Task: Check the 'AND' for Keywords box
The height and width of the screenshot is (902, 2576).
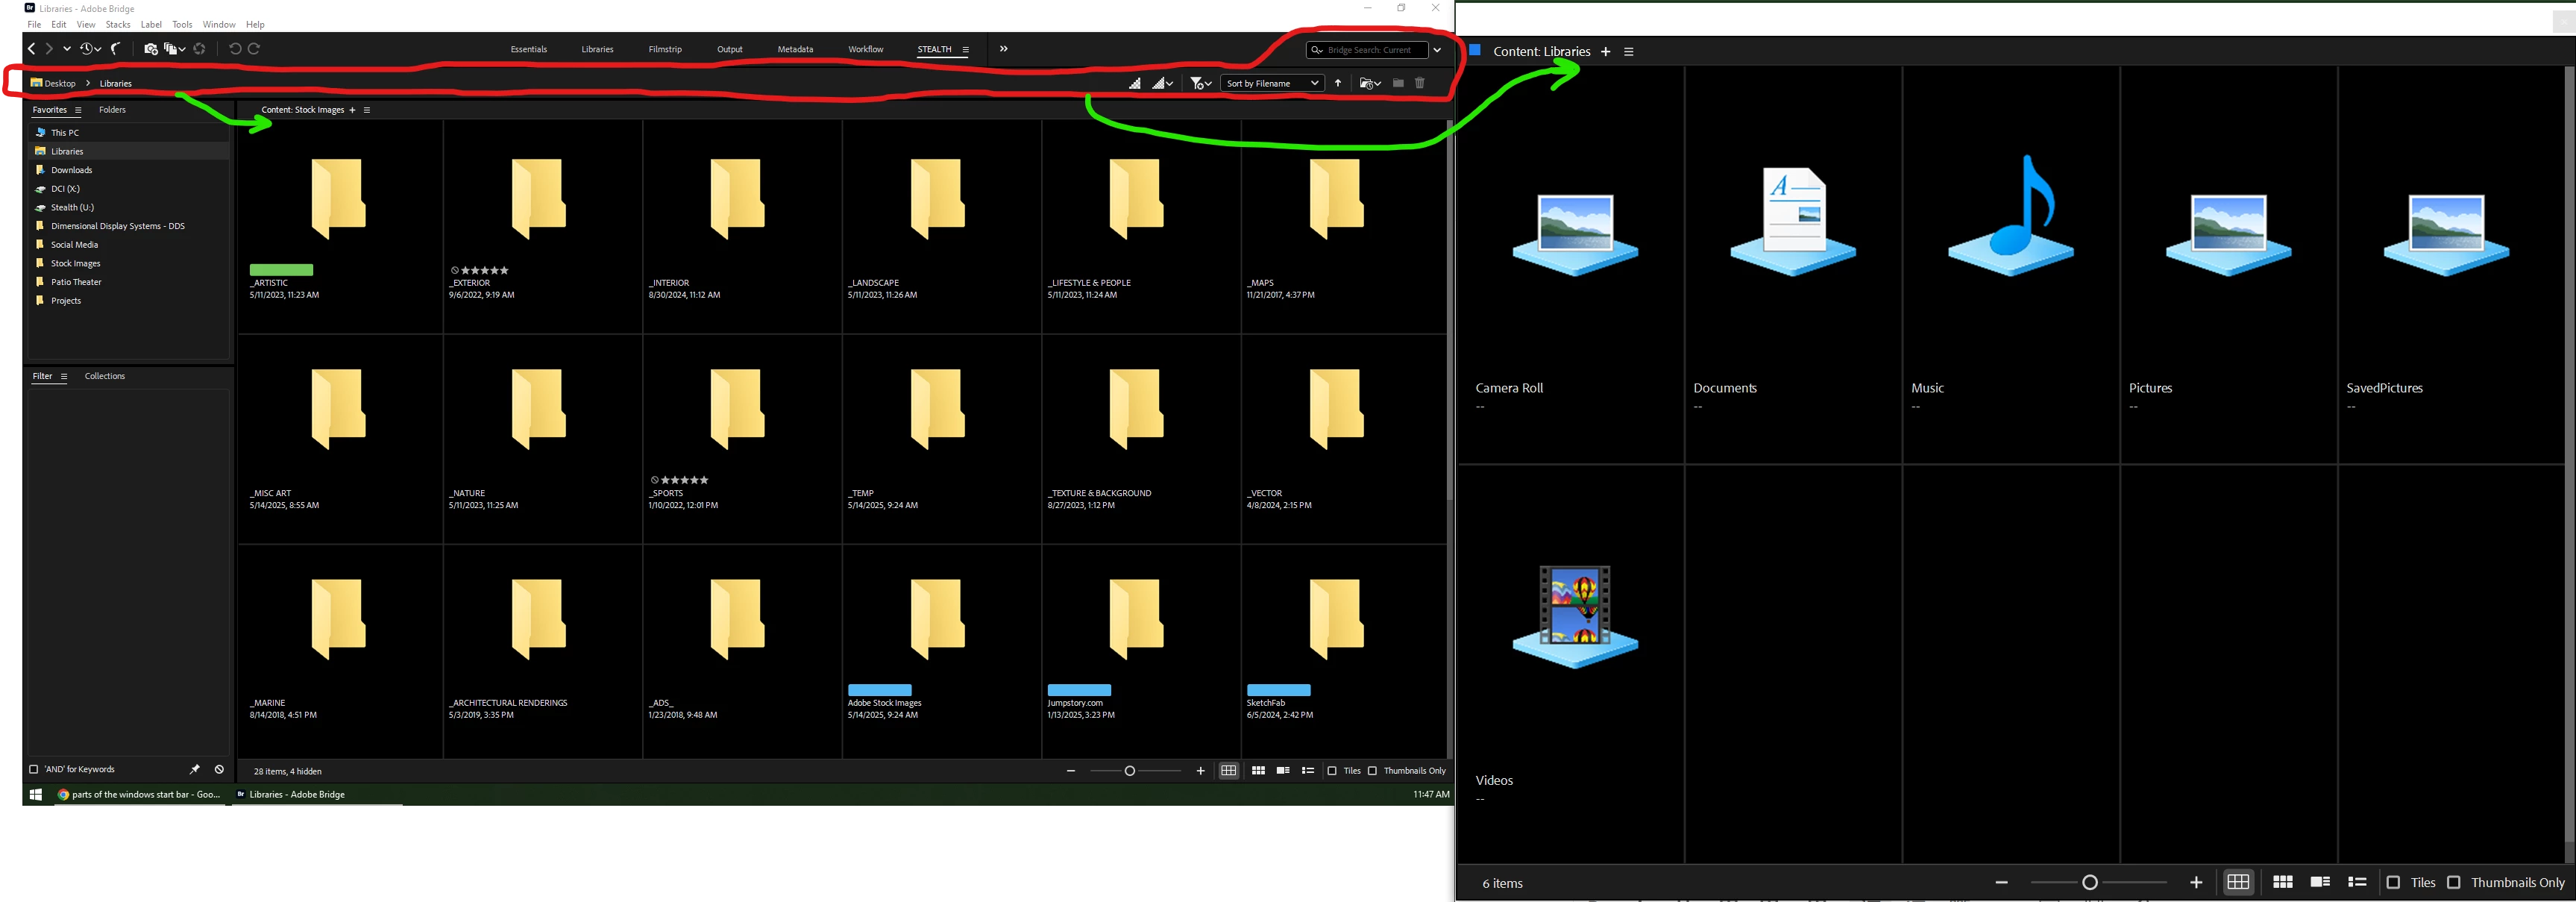Action: [x=34, y=769]
